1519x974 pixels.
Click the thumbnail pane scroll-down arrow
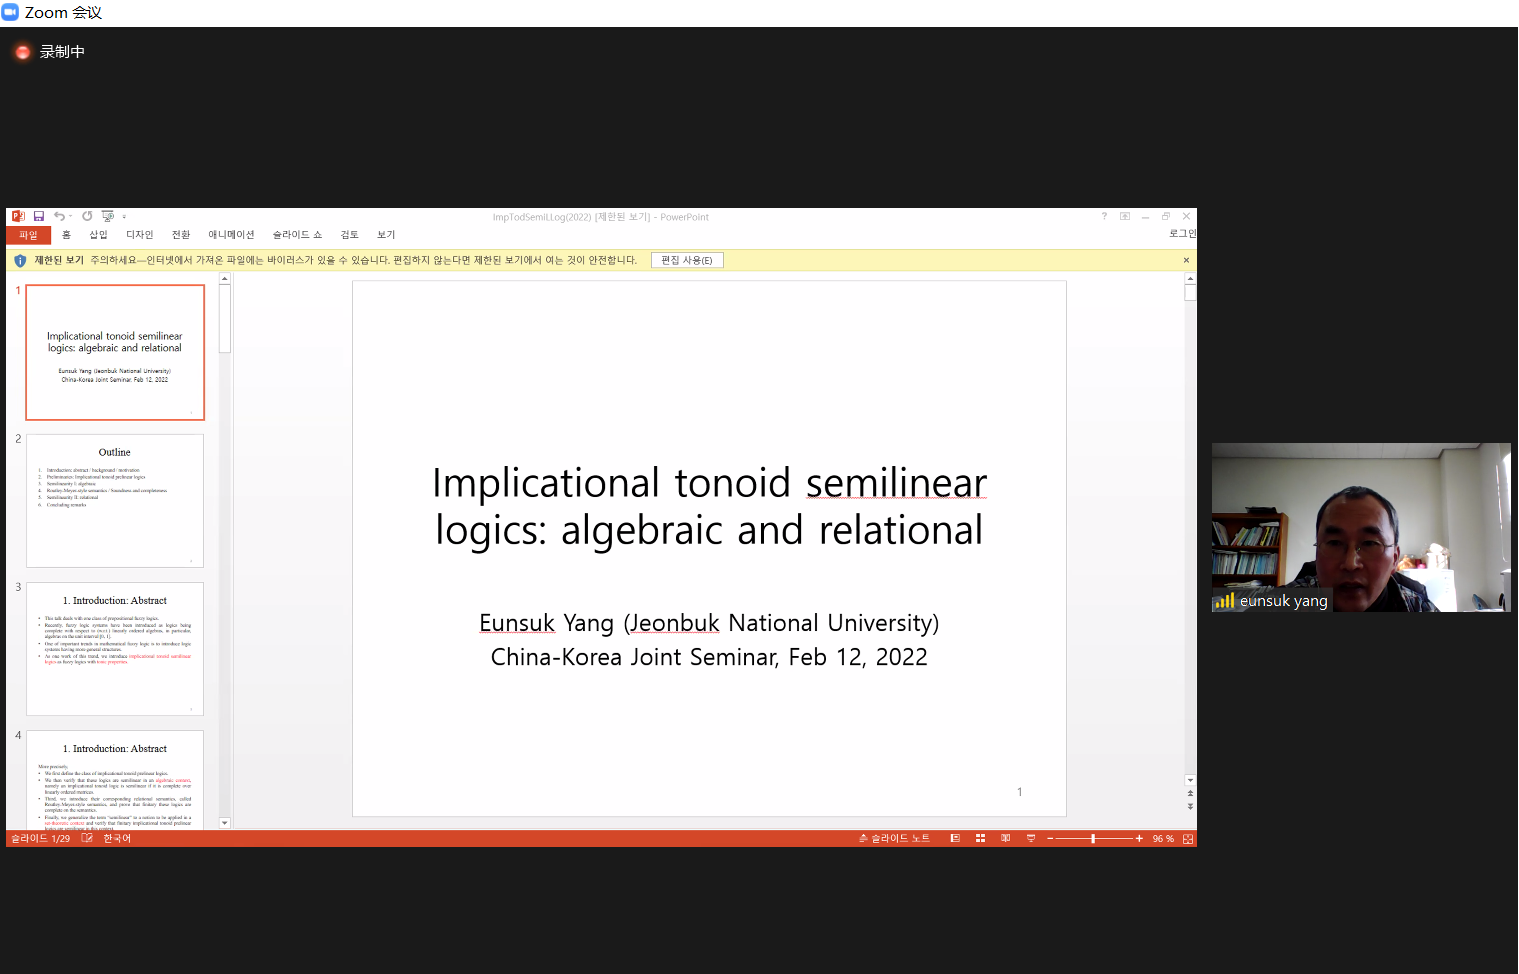[225, 823]
